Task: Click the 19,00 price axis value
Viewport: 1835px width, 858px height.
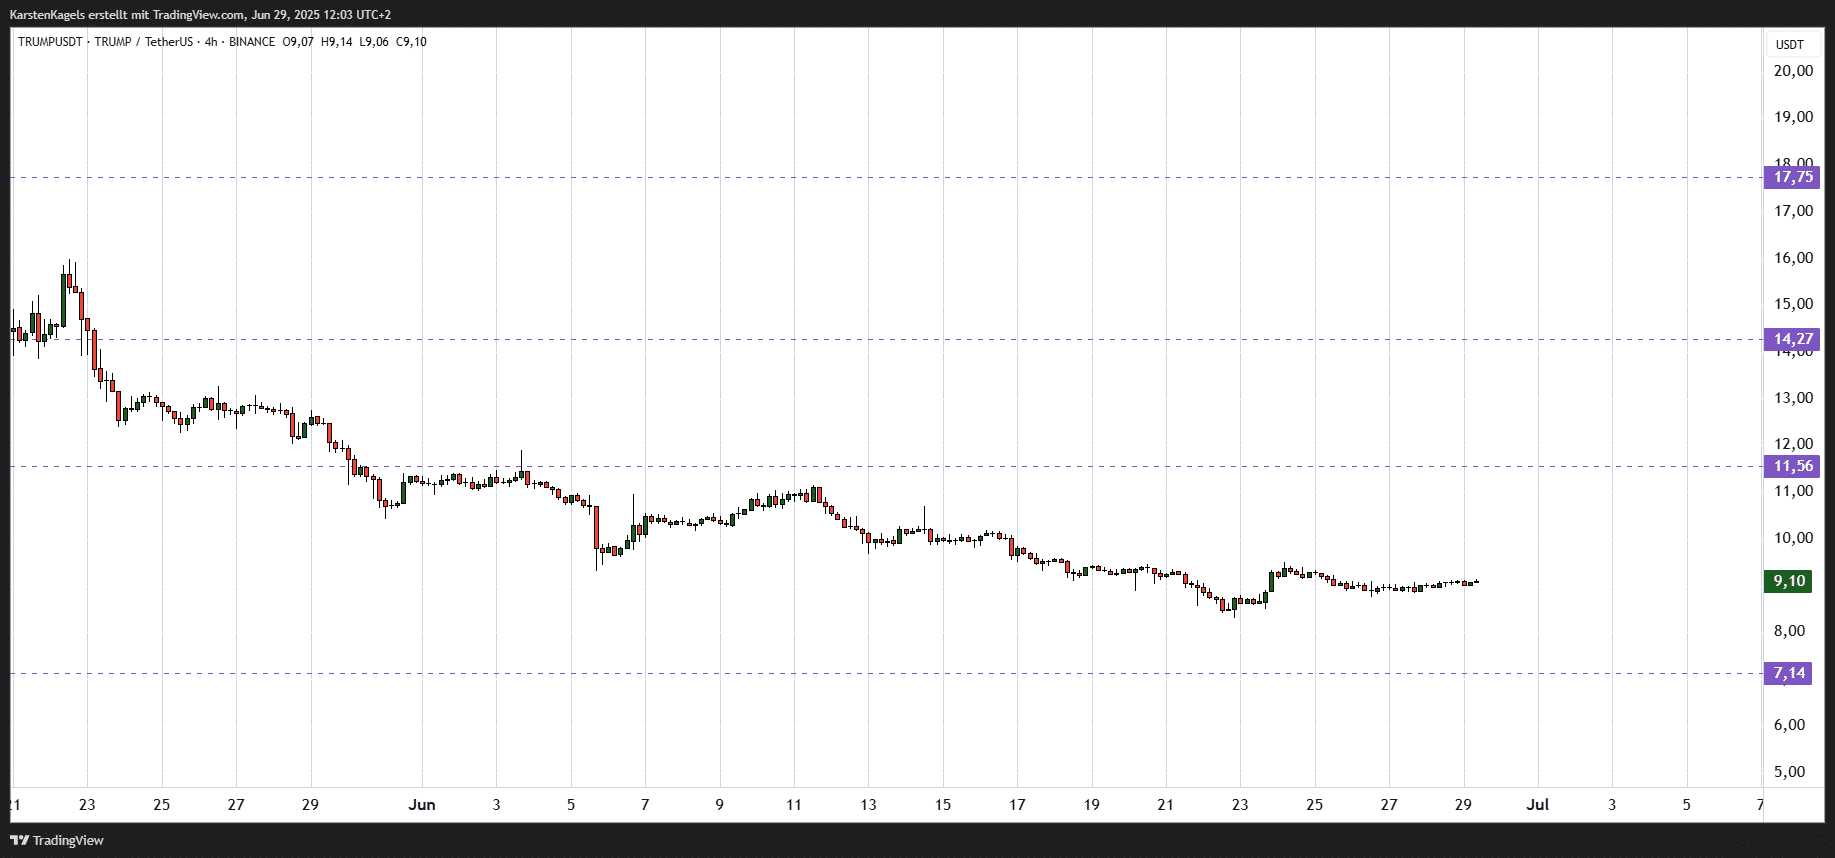Action: point(1793,117)
